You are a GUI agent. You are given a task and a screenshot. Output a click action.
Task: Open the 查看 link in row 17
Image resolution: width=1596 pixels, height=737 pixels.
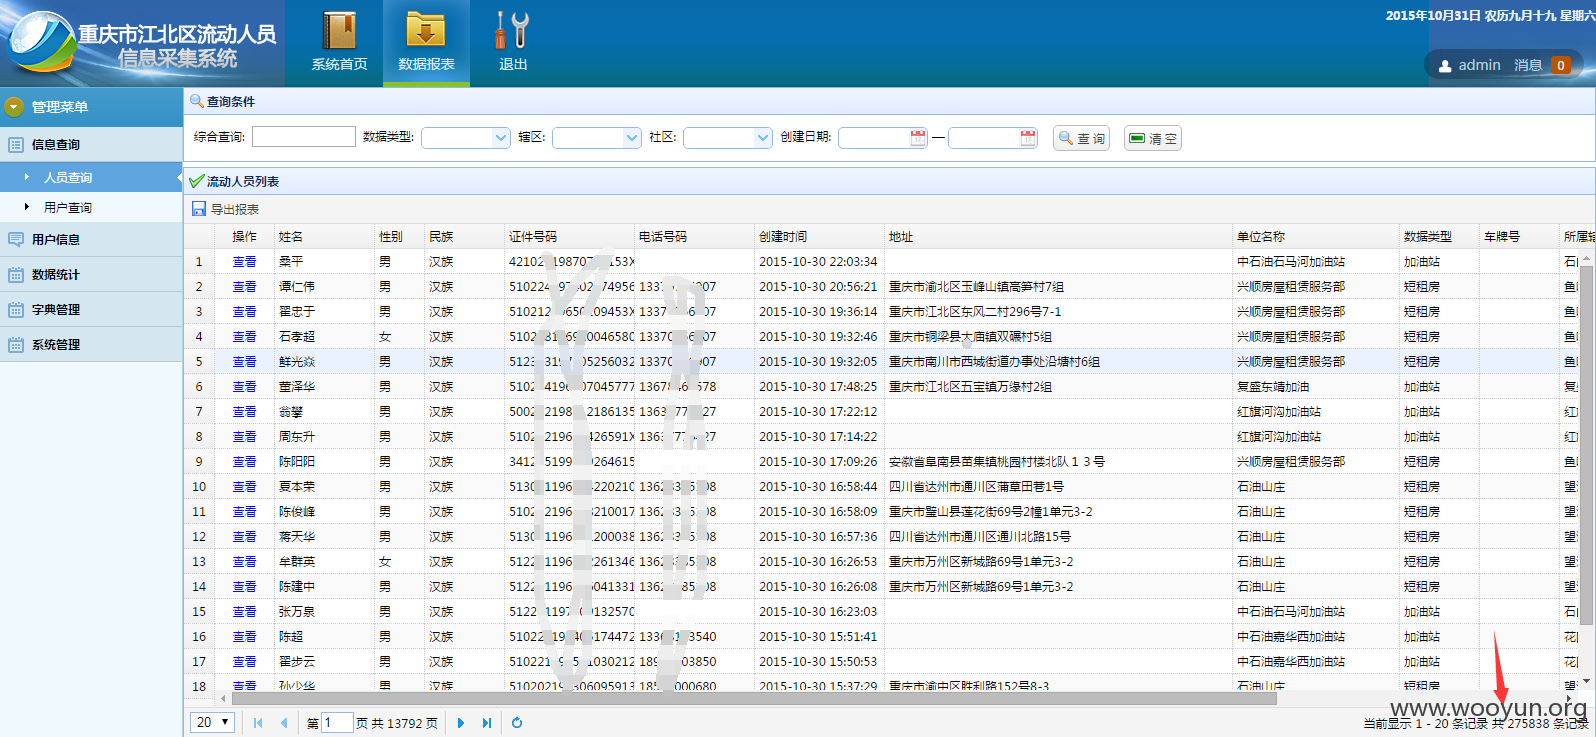[244, 662]
